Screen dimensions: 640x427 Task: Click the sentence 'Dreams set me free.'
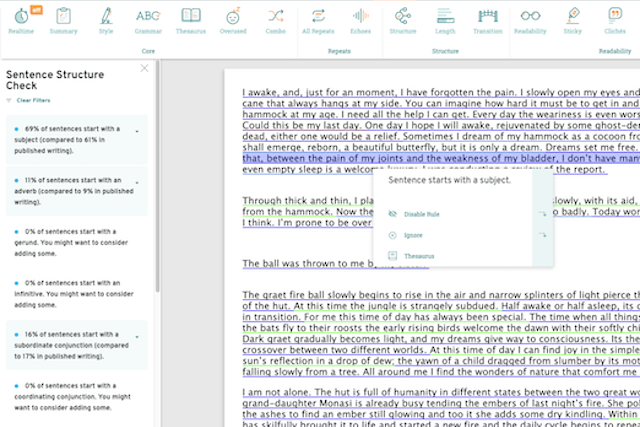(x=591, y=147)
